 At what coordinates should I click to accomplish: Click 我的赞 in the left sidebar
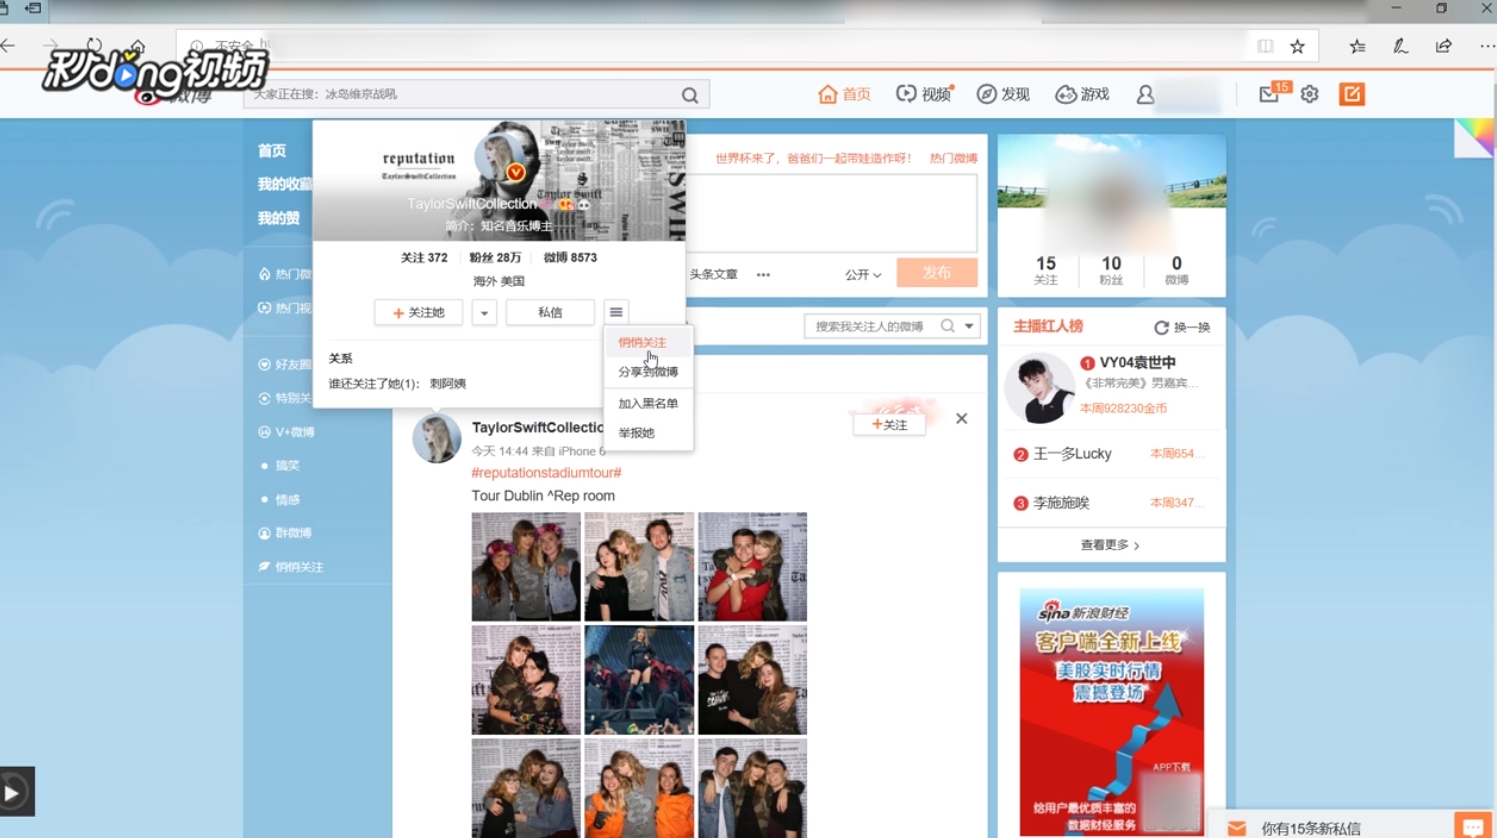[278, 218]
